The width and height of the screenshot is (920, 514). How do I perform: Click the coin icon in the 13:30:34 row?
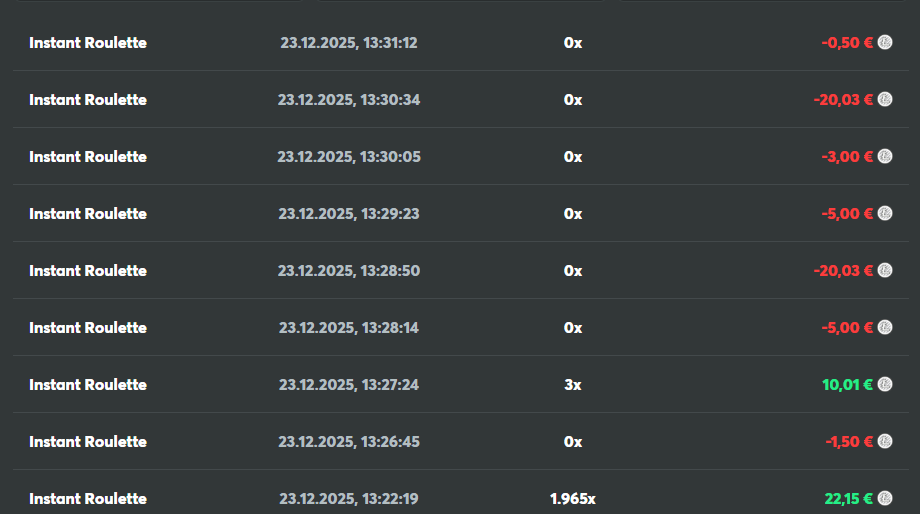(885, 100)
